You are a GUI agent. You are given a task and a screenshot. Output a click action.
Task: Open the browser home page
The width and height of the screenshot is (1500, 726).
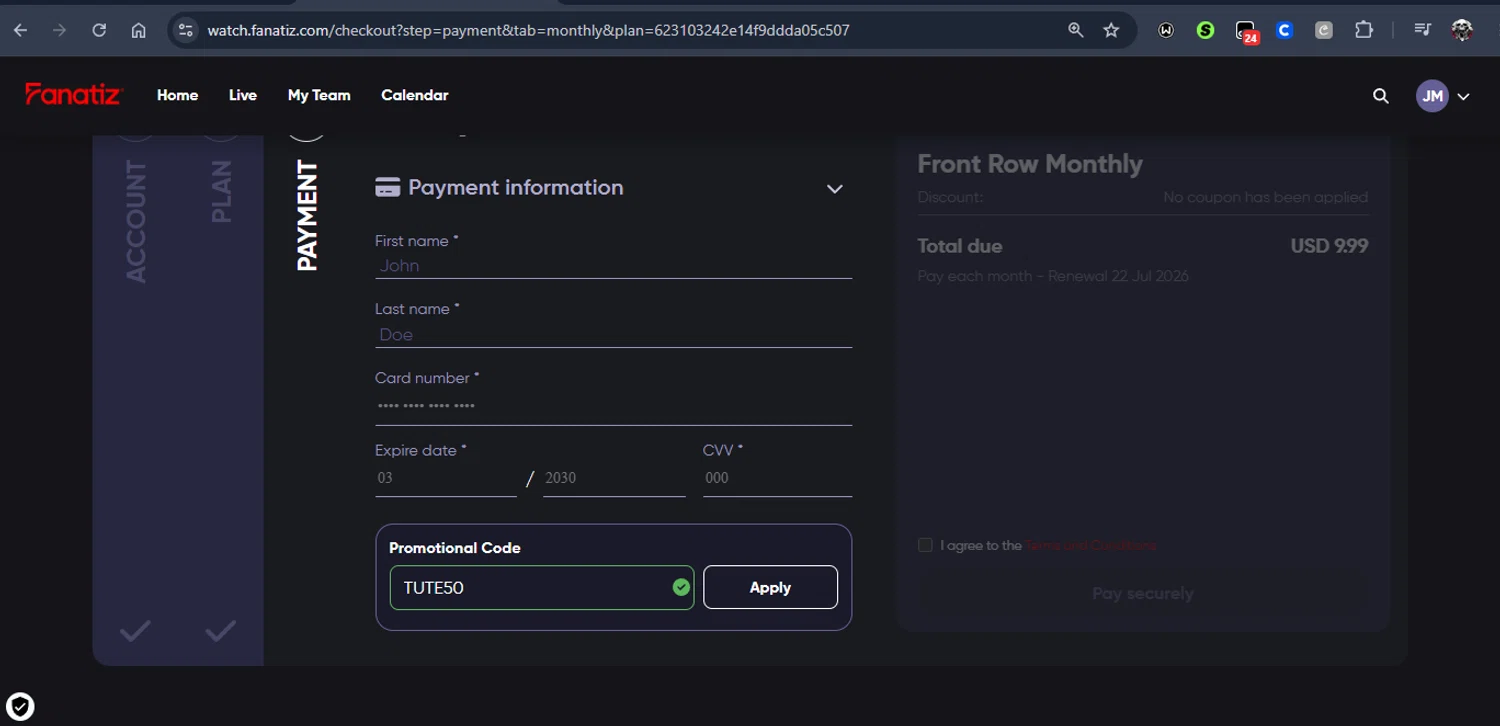click(x=139, y=30)
